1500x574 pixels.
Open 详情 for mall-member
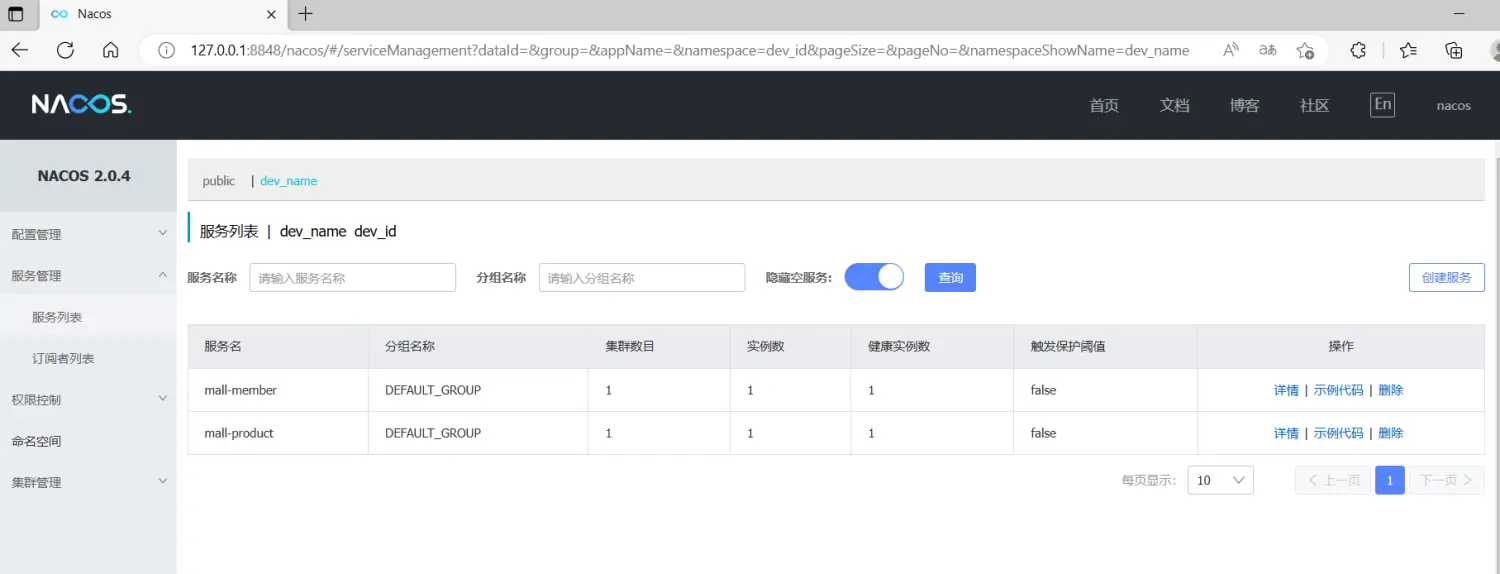[1286, 390]
